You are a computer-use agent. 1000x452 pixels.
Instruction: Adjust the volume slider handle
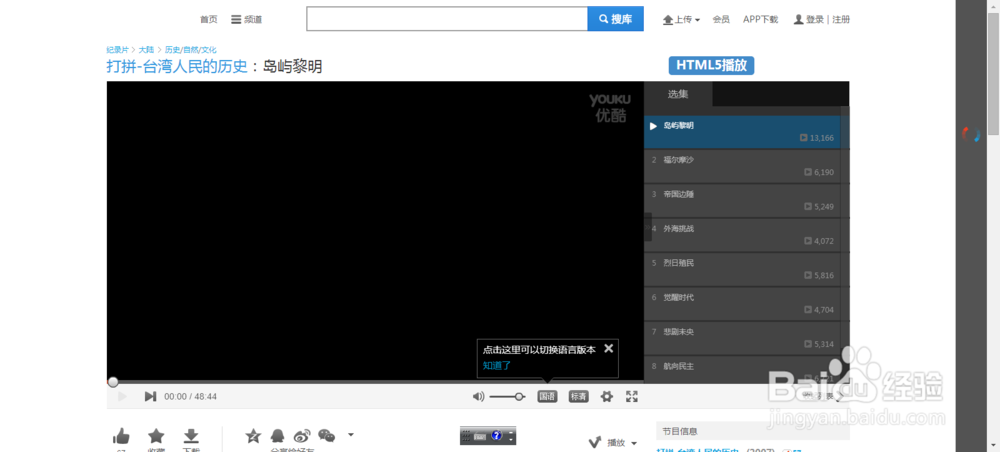(x=519, y=397)
